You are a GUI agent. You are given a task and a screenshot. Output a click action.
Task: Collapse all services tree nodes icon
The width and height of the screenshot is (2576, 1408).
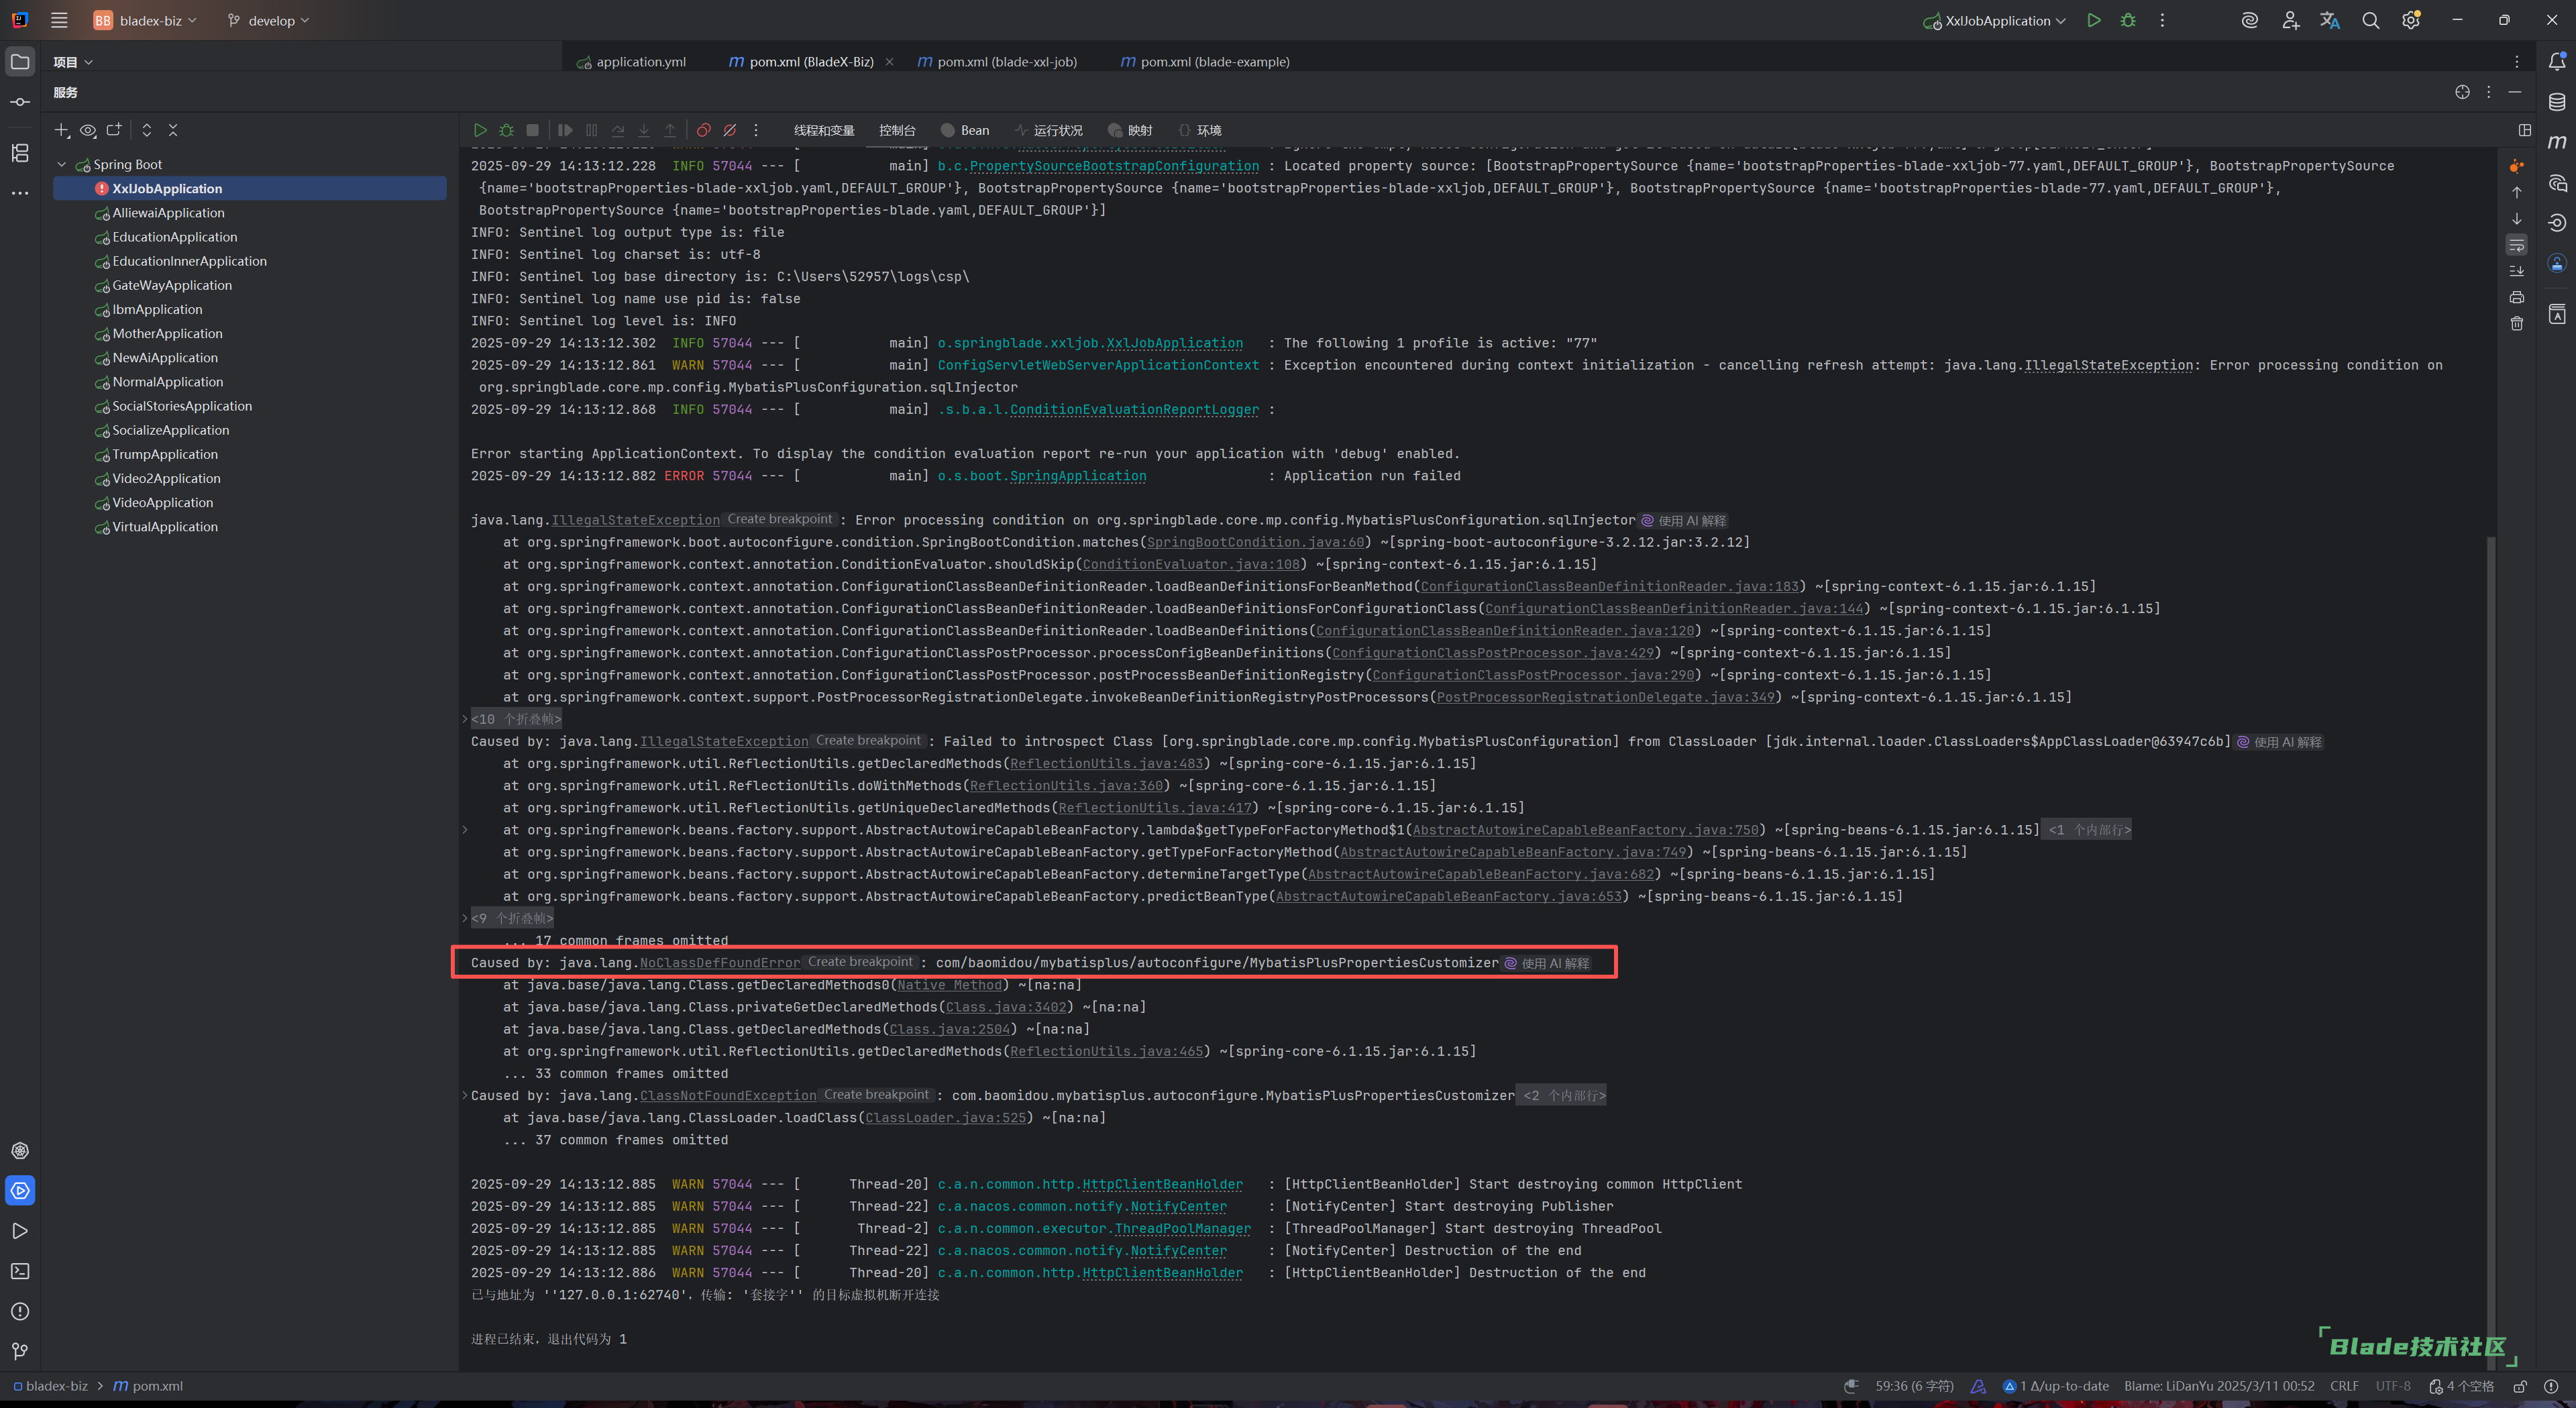coord(173,130)
